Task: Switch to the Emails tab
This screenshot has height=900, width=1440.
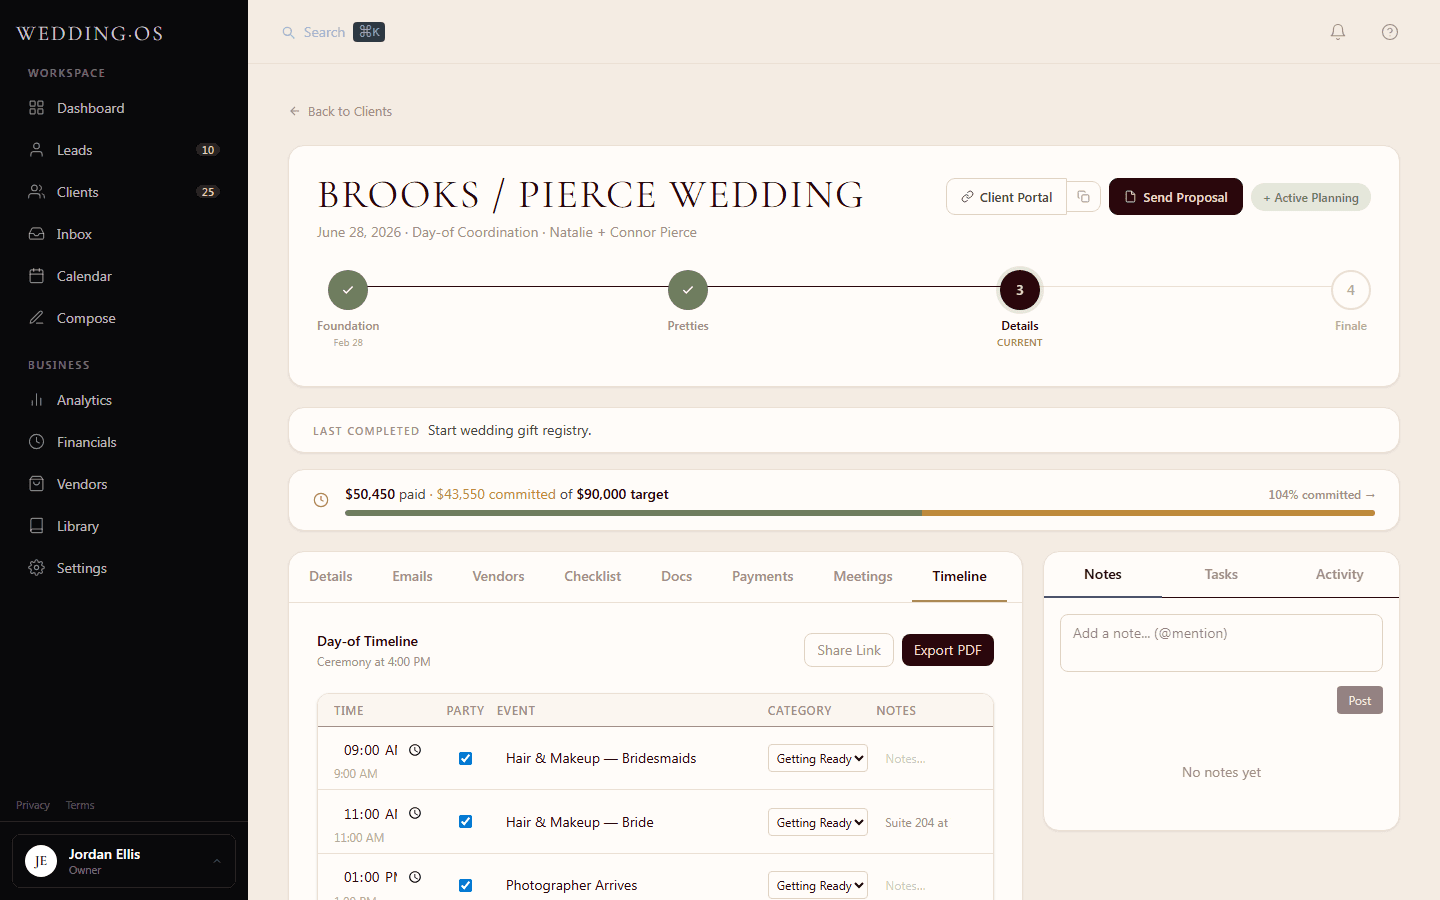Action: click(x=412, y=576)
